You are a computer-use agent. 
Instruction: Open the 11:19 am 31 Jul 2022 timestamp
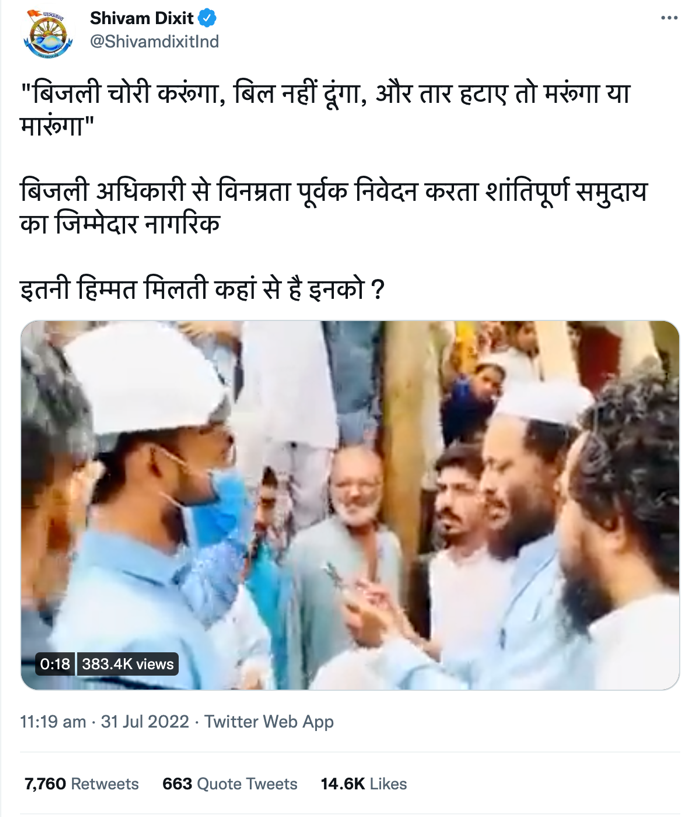(104, 722)
